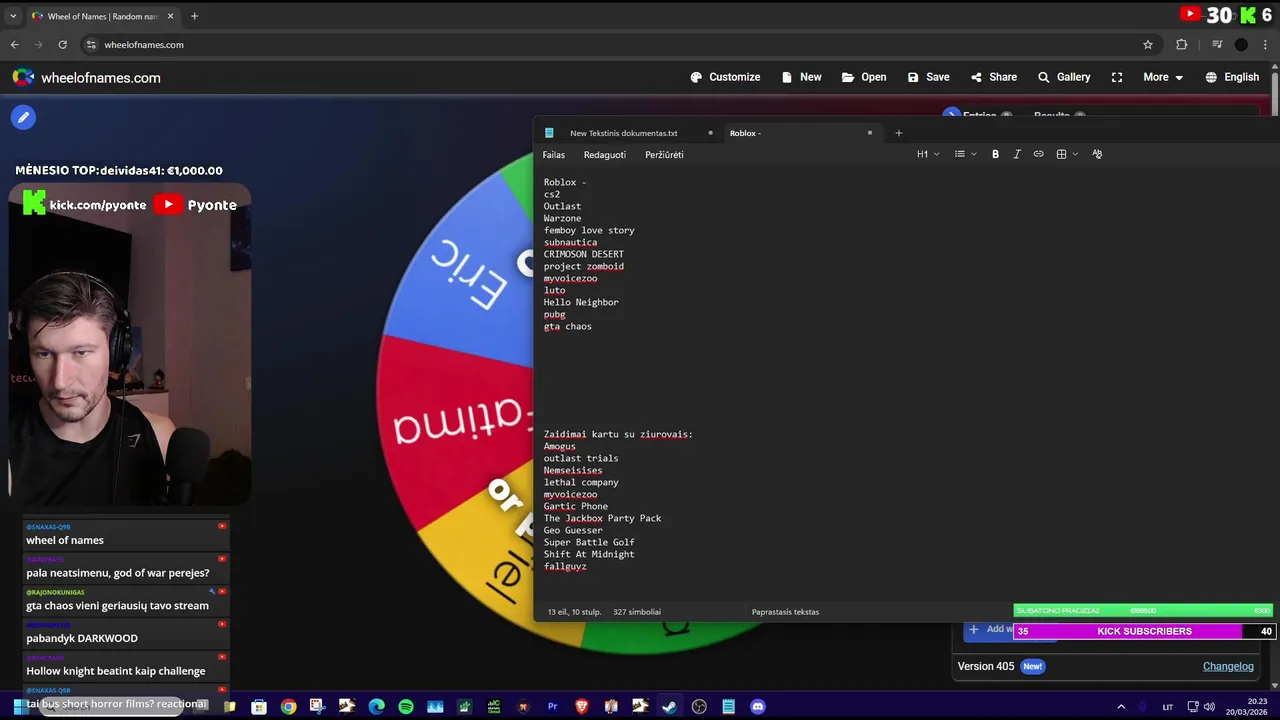Image resolution: width=1280 pixels, height=720 pixels.
Task: Click the address bar URL
Action: pyautogui.click(x=144, y=45)
